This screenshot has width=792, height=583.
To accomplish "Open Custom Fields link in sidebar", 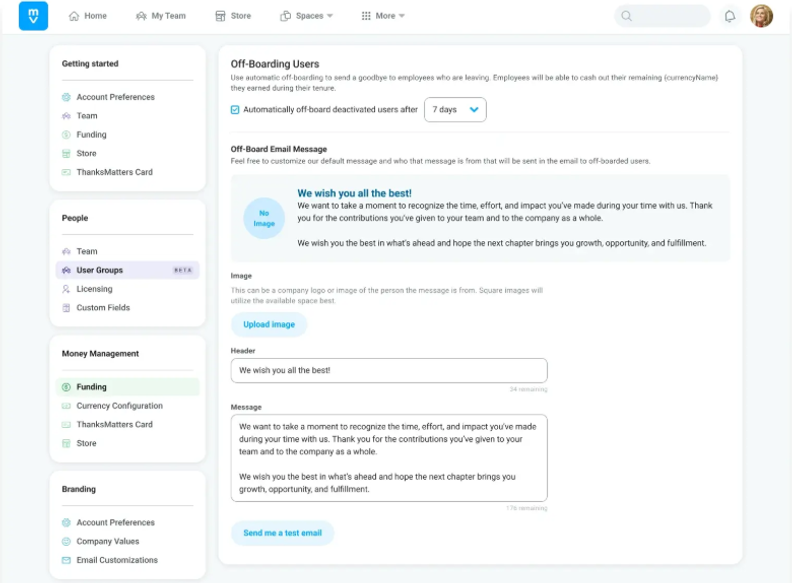I will [x=103, y=308].
